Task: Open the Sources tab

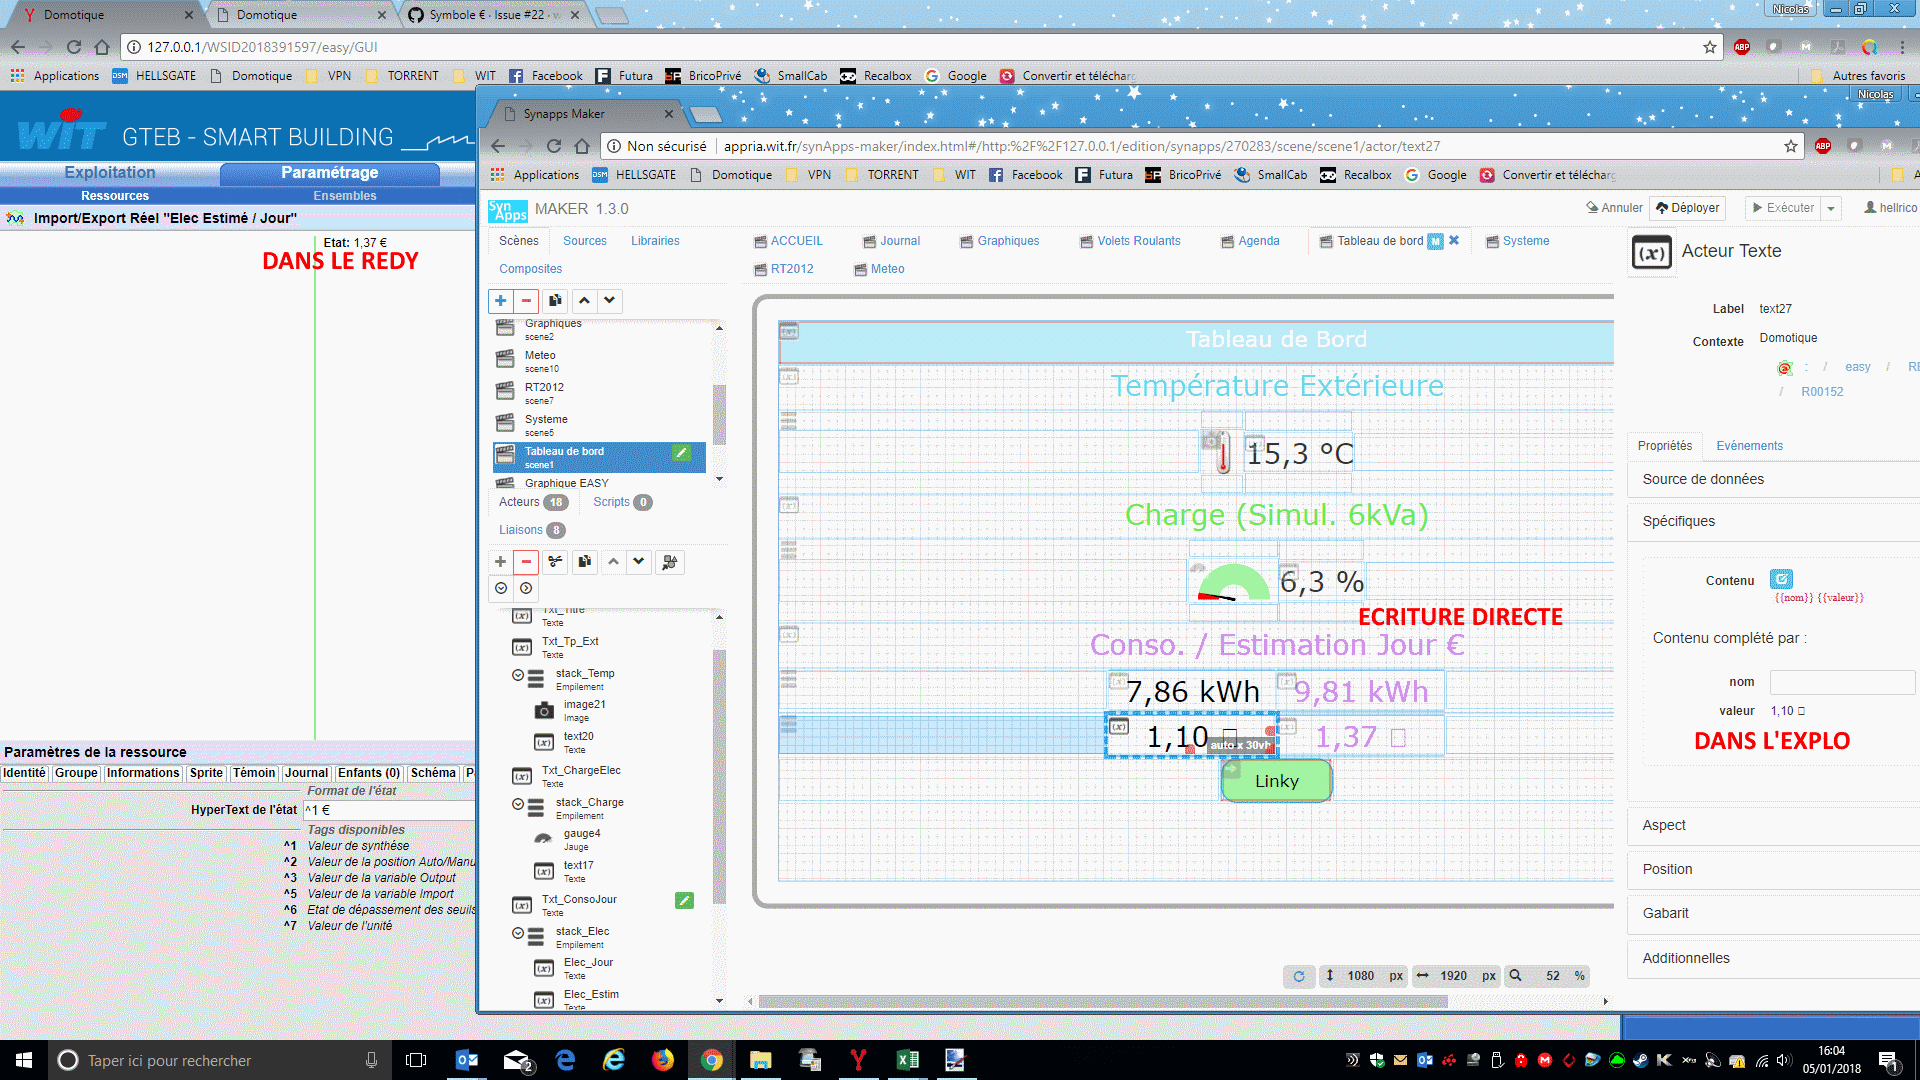Action: (x=584, y=241)
